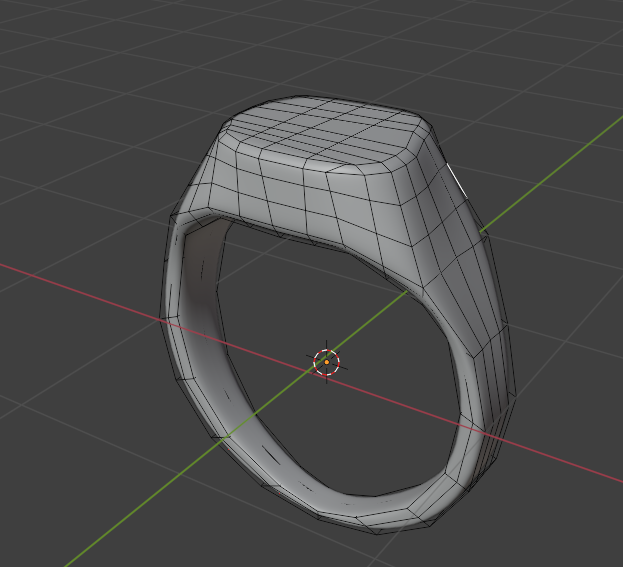Viewport: 623px width, 567px height.
Task: Click the red-white 3D cursor circle
Action: point(326,362)
